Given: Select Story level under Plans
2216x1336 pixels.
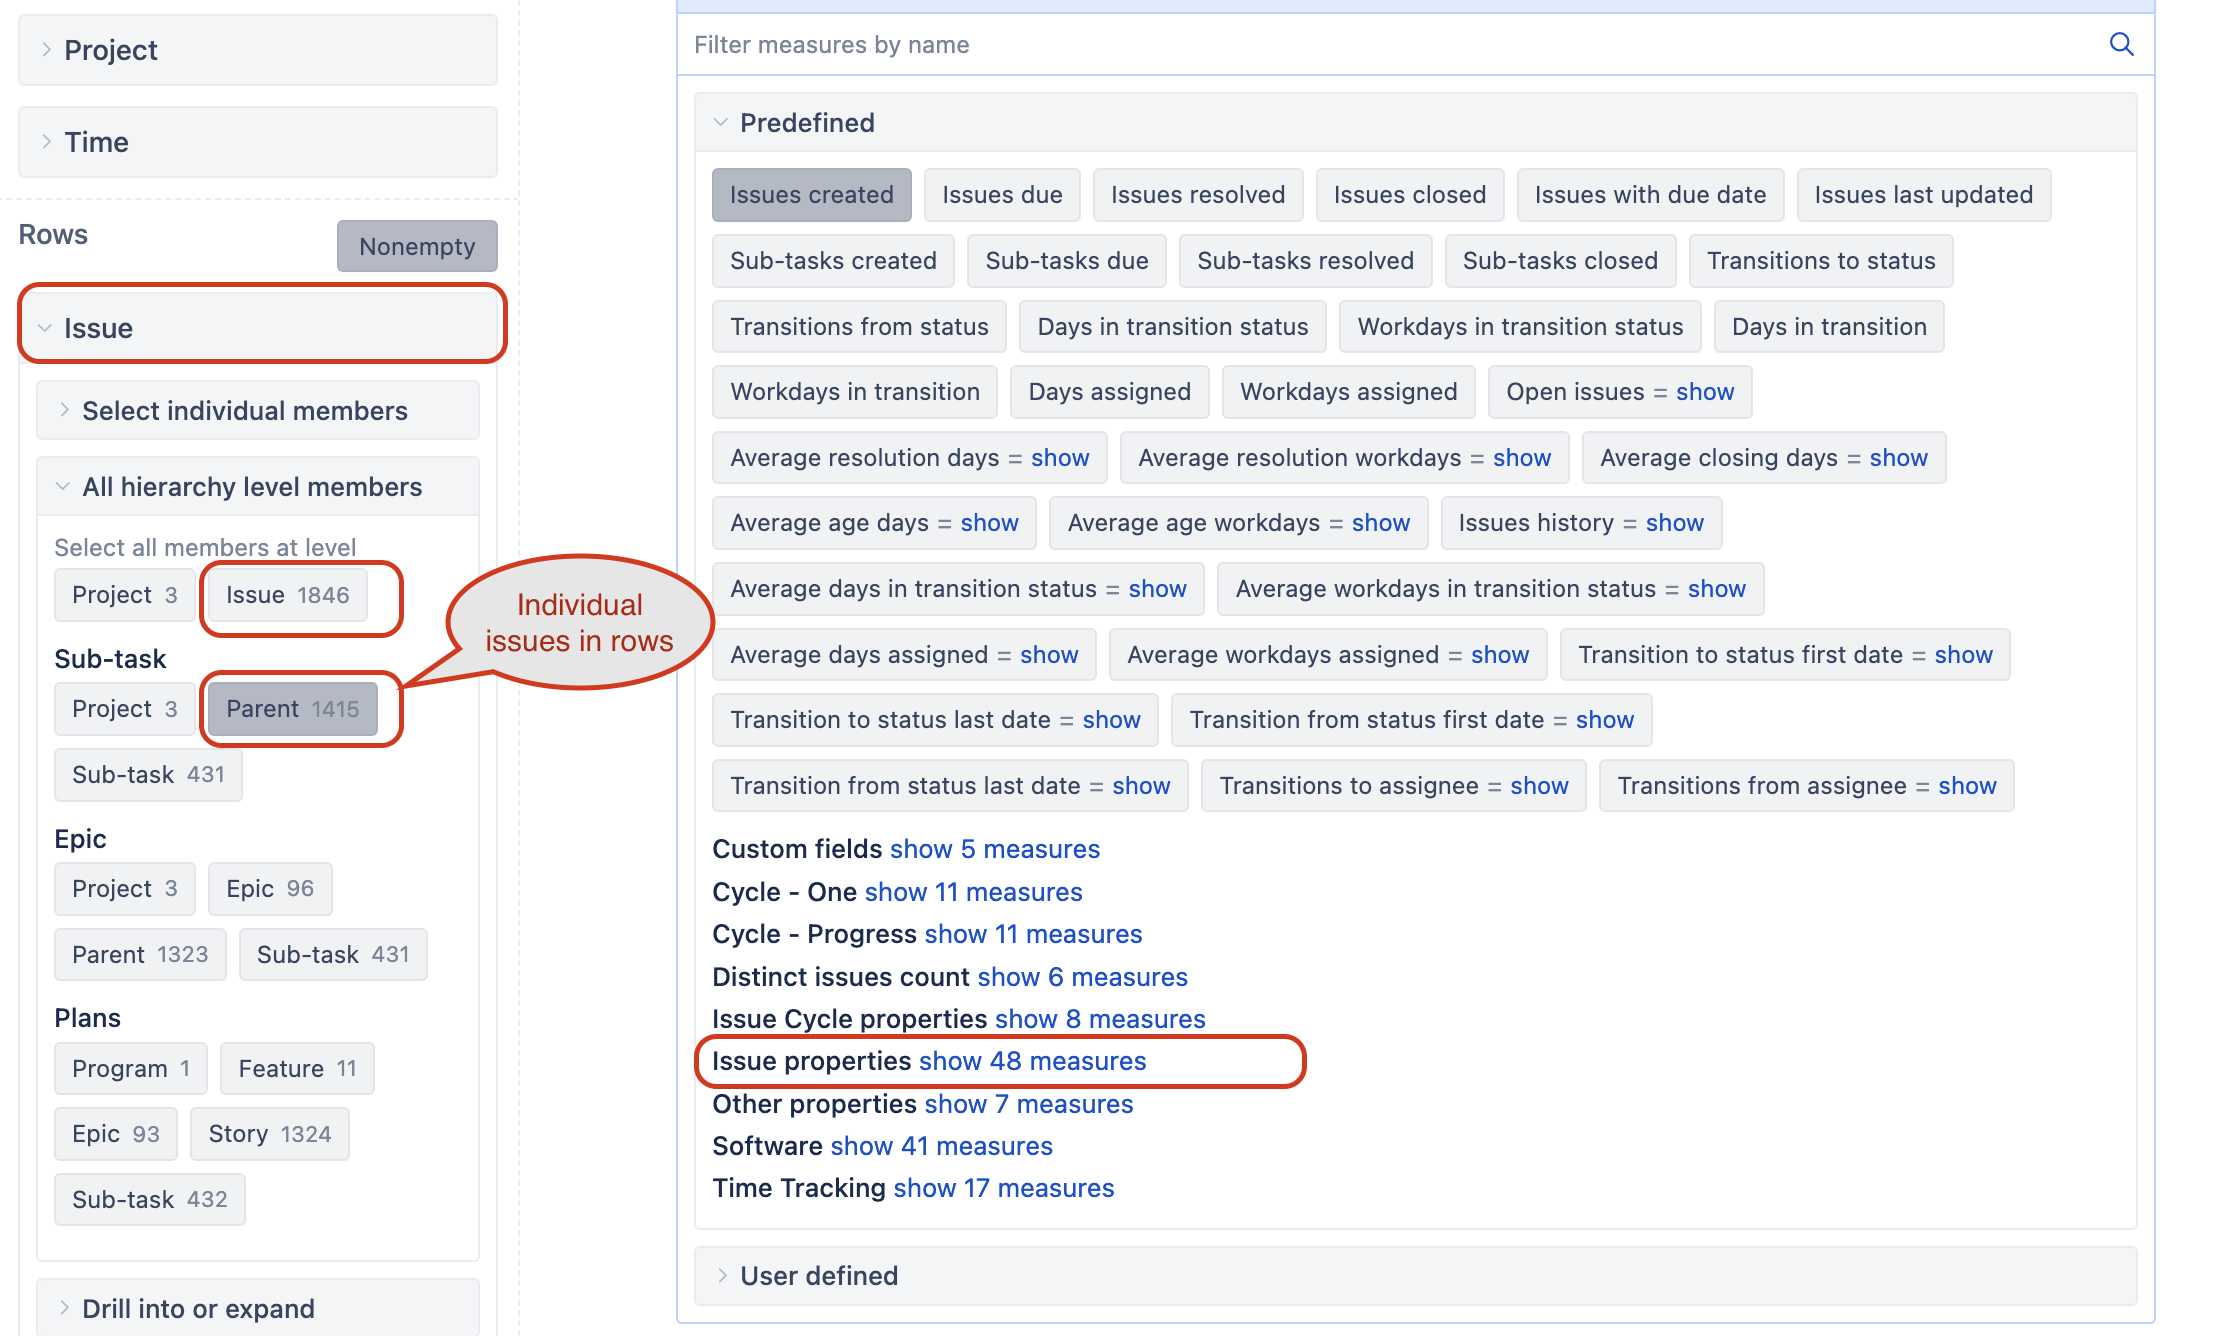Looking at the screenshot, I should [269, 1134].
